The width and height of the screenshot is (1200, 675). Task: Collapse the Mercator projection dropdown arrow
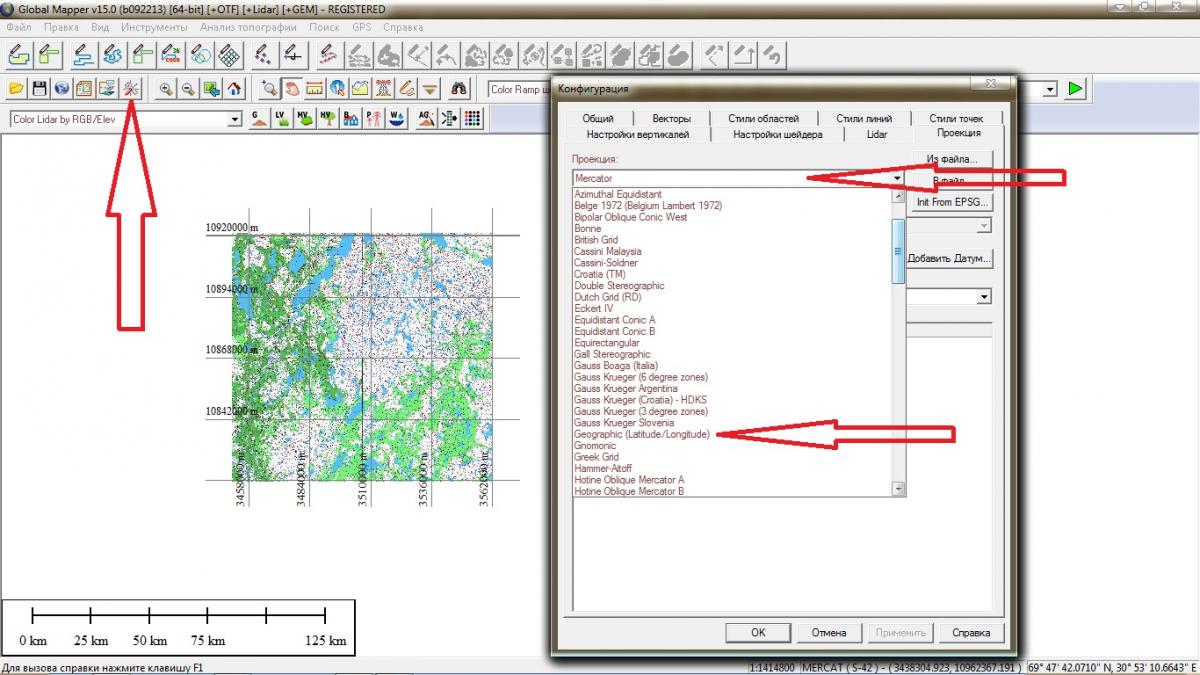point(897,178)
